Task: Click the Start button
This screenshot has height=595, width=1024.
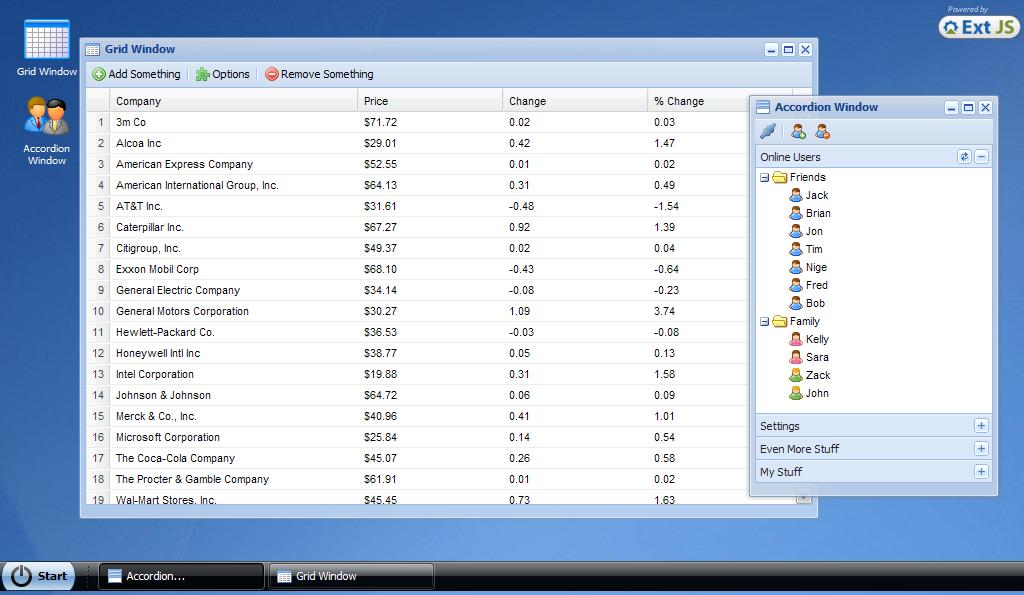Action: click(40, 576)
